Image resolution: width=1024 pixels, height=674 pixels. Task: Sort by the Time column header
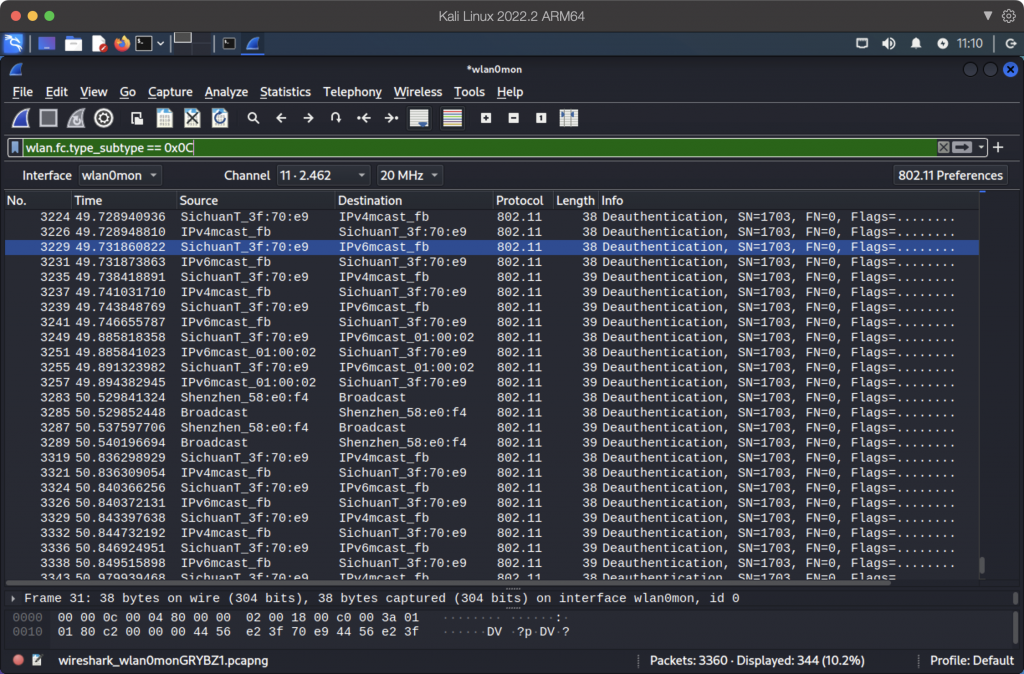tap(123, 201)
